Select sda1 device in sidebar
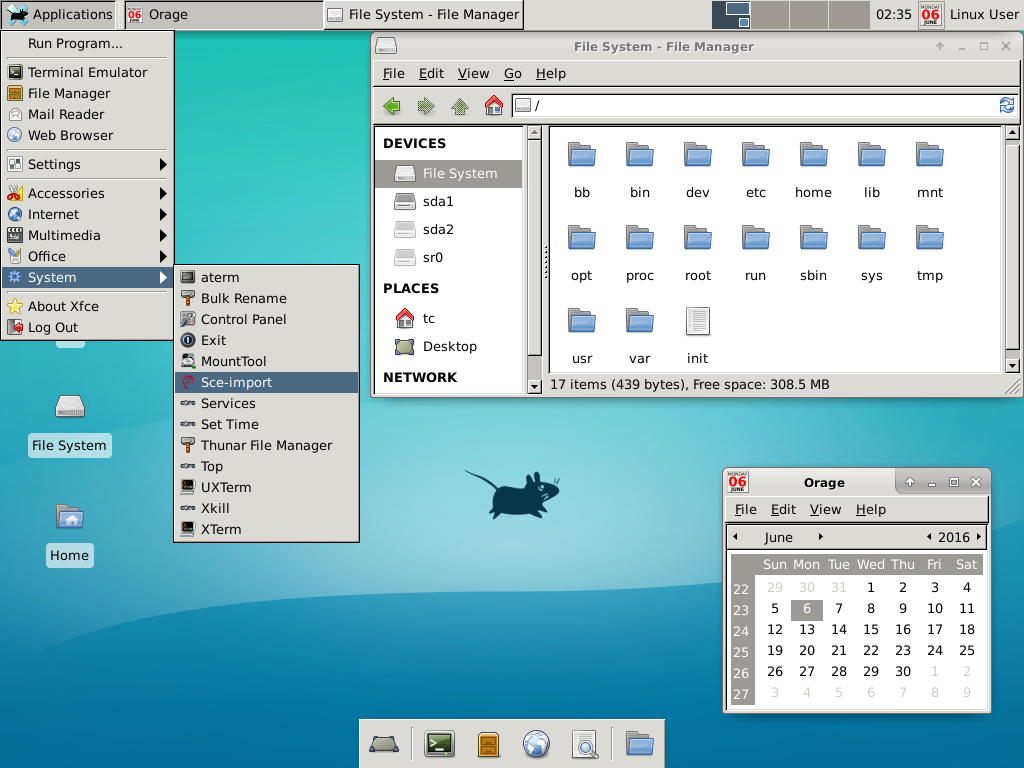The image size is (1024, 768). coord(438,201)
